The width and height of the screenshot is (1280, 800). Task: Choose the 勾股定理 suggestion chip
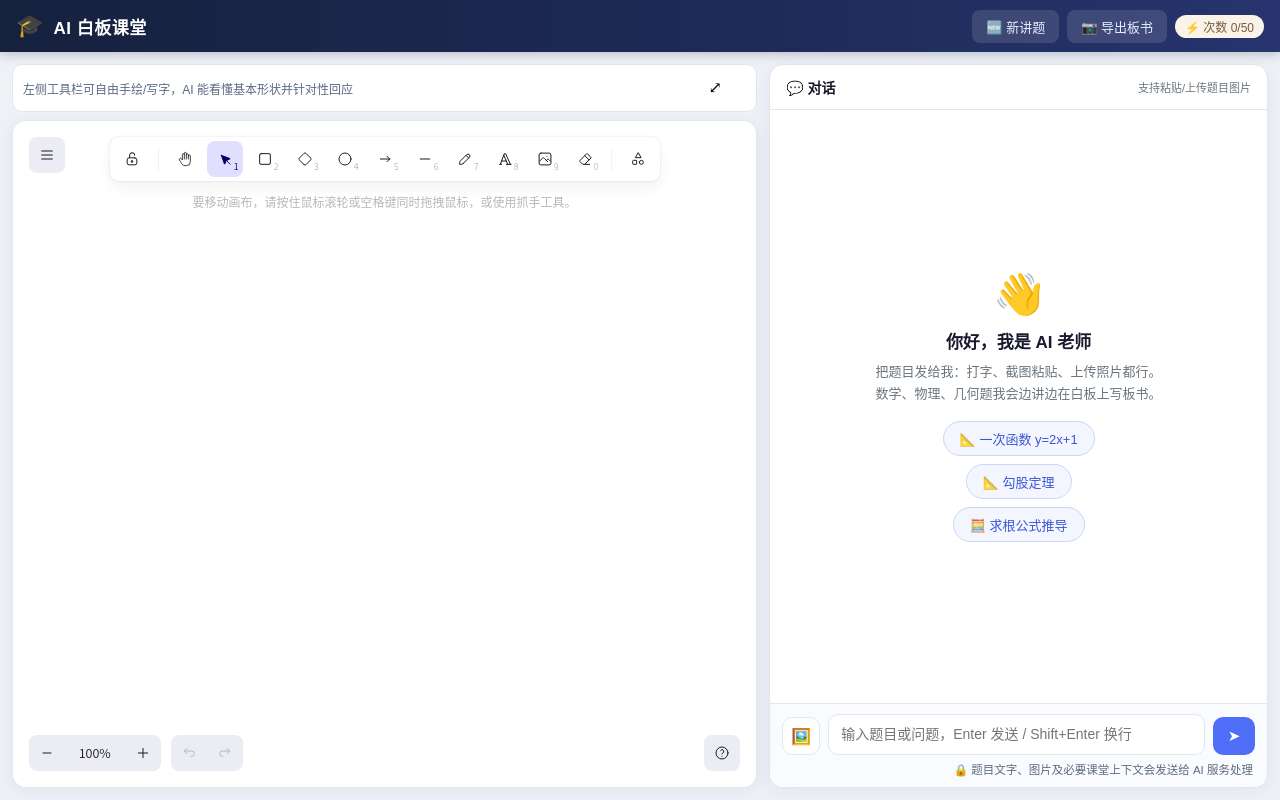pos(1019,482)
